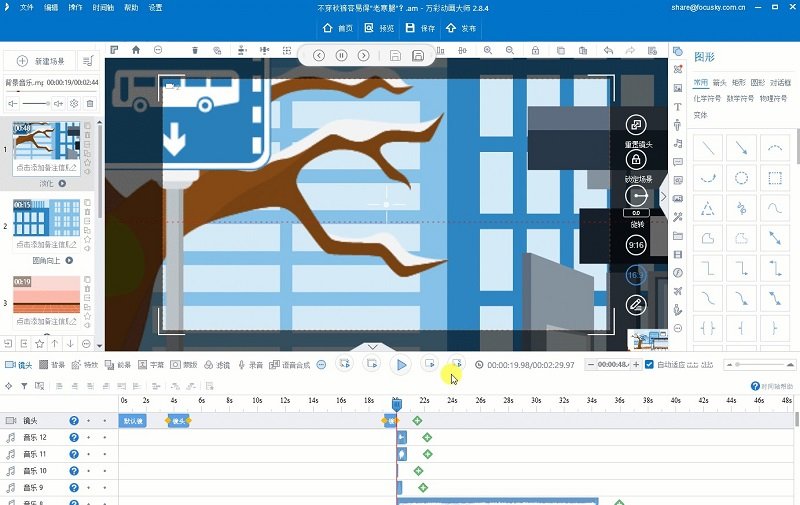Click the undo arrow in canvas toolbar

608,49
